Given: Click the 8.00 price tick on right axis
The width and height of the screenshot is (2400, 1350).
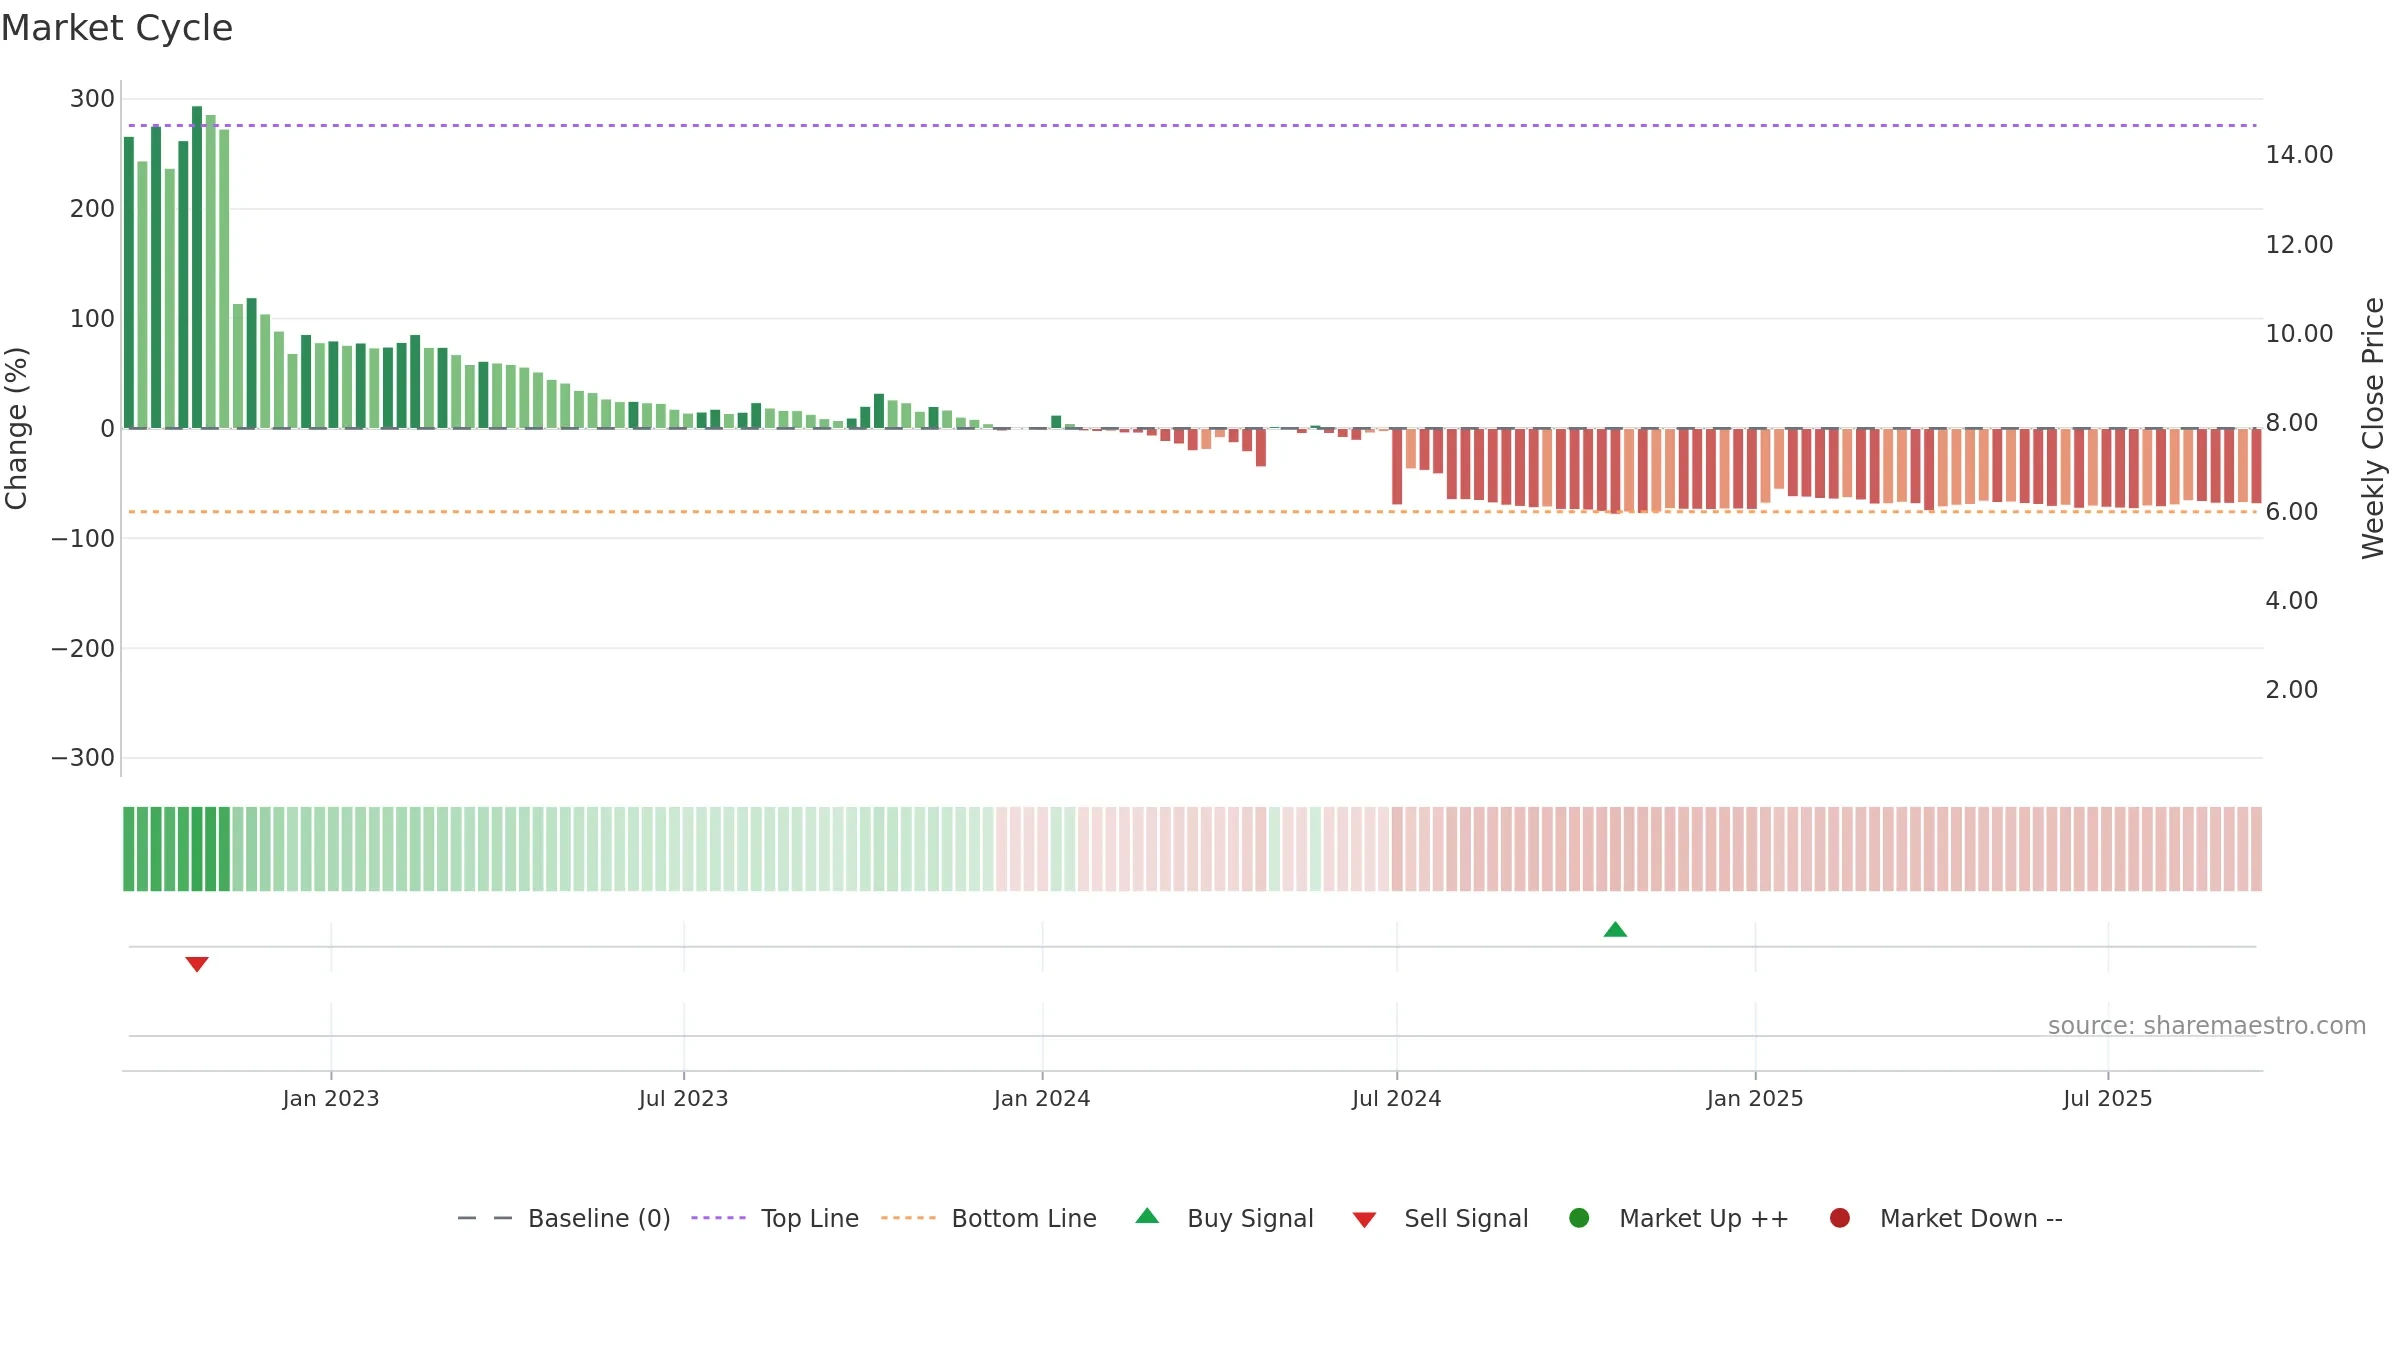Looking at the screenshot, I should tap(2291, 423).
